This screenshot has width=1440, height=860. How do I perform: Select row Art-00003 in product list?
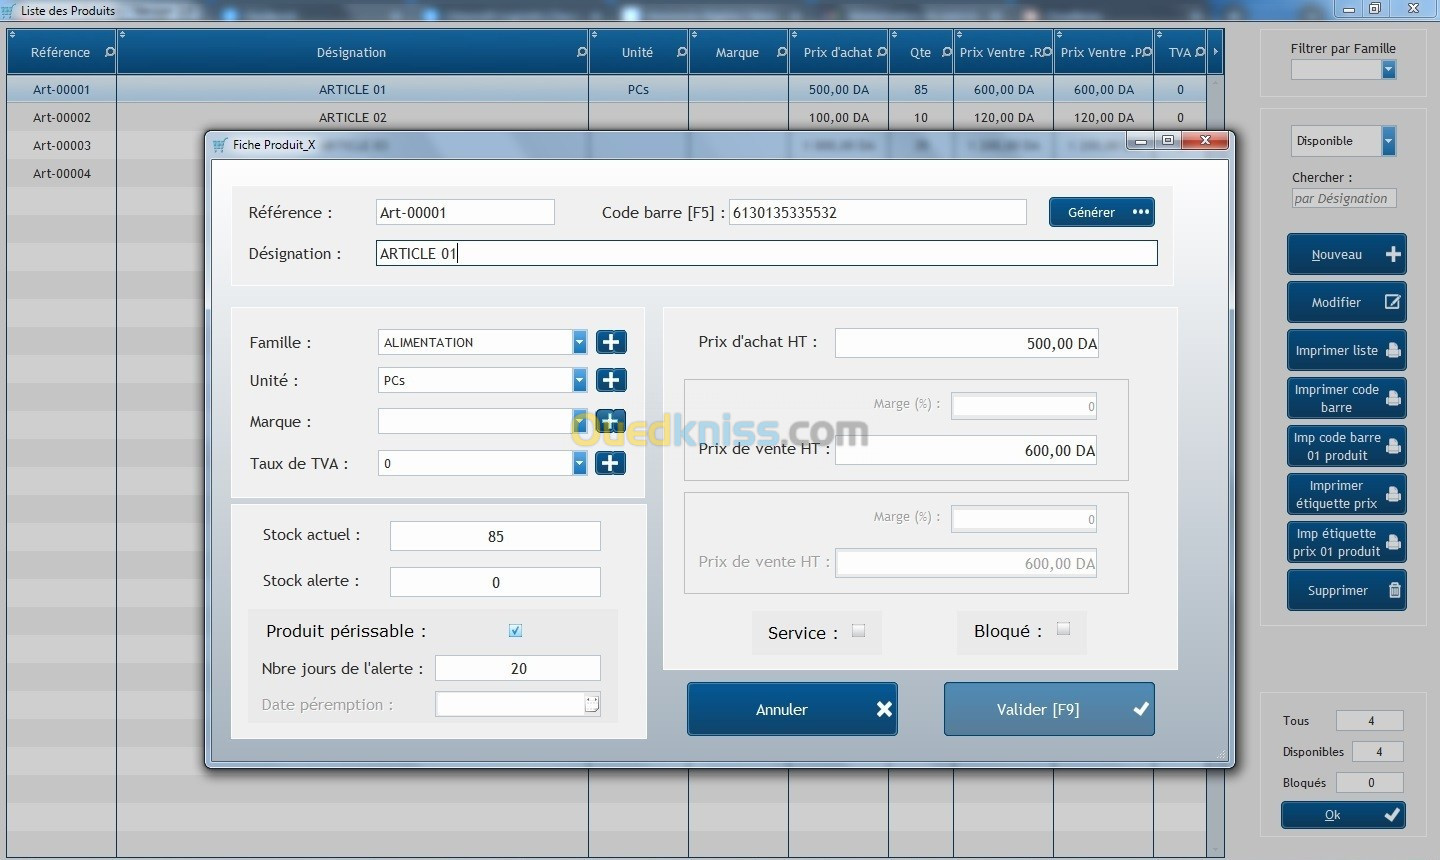coord(61,145)
